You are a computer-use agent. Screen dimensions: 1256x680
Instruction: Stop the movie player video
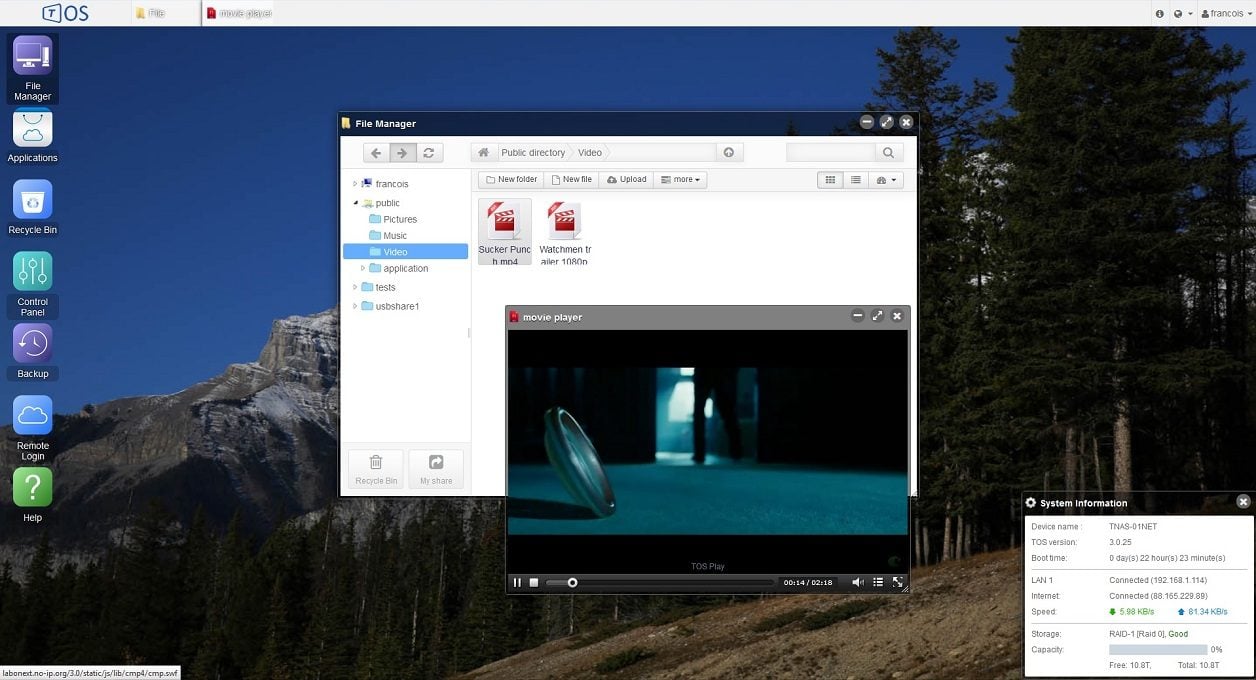534,582
